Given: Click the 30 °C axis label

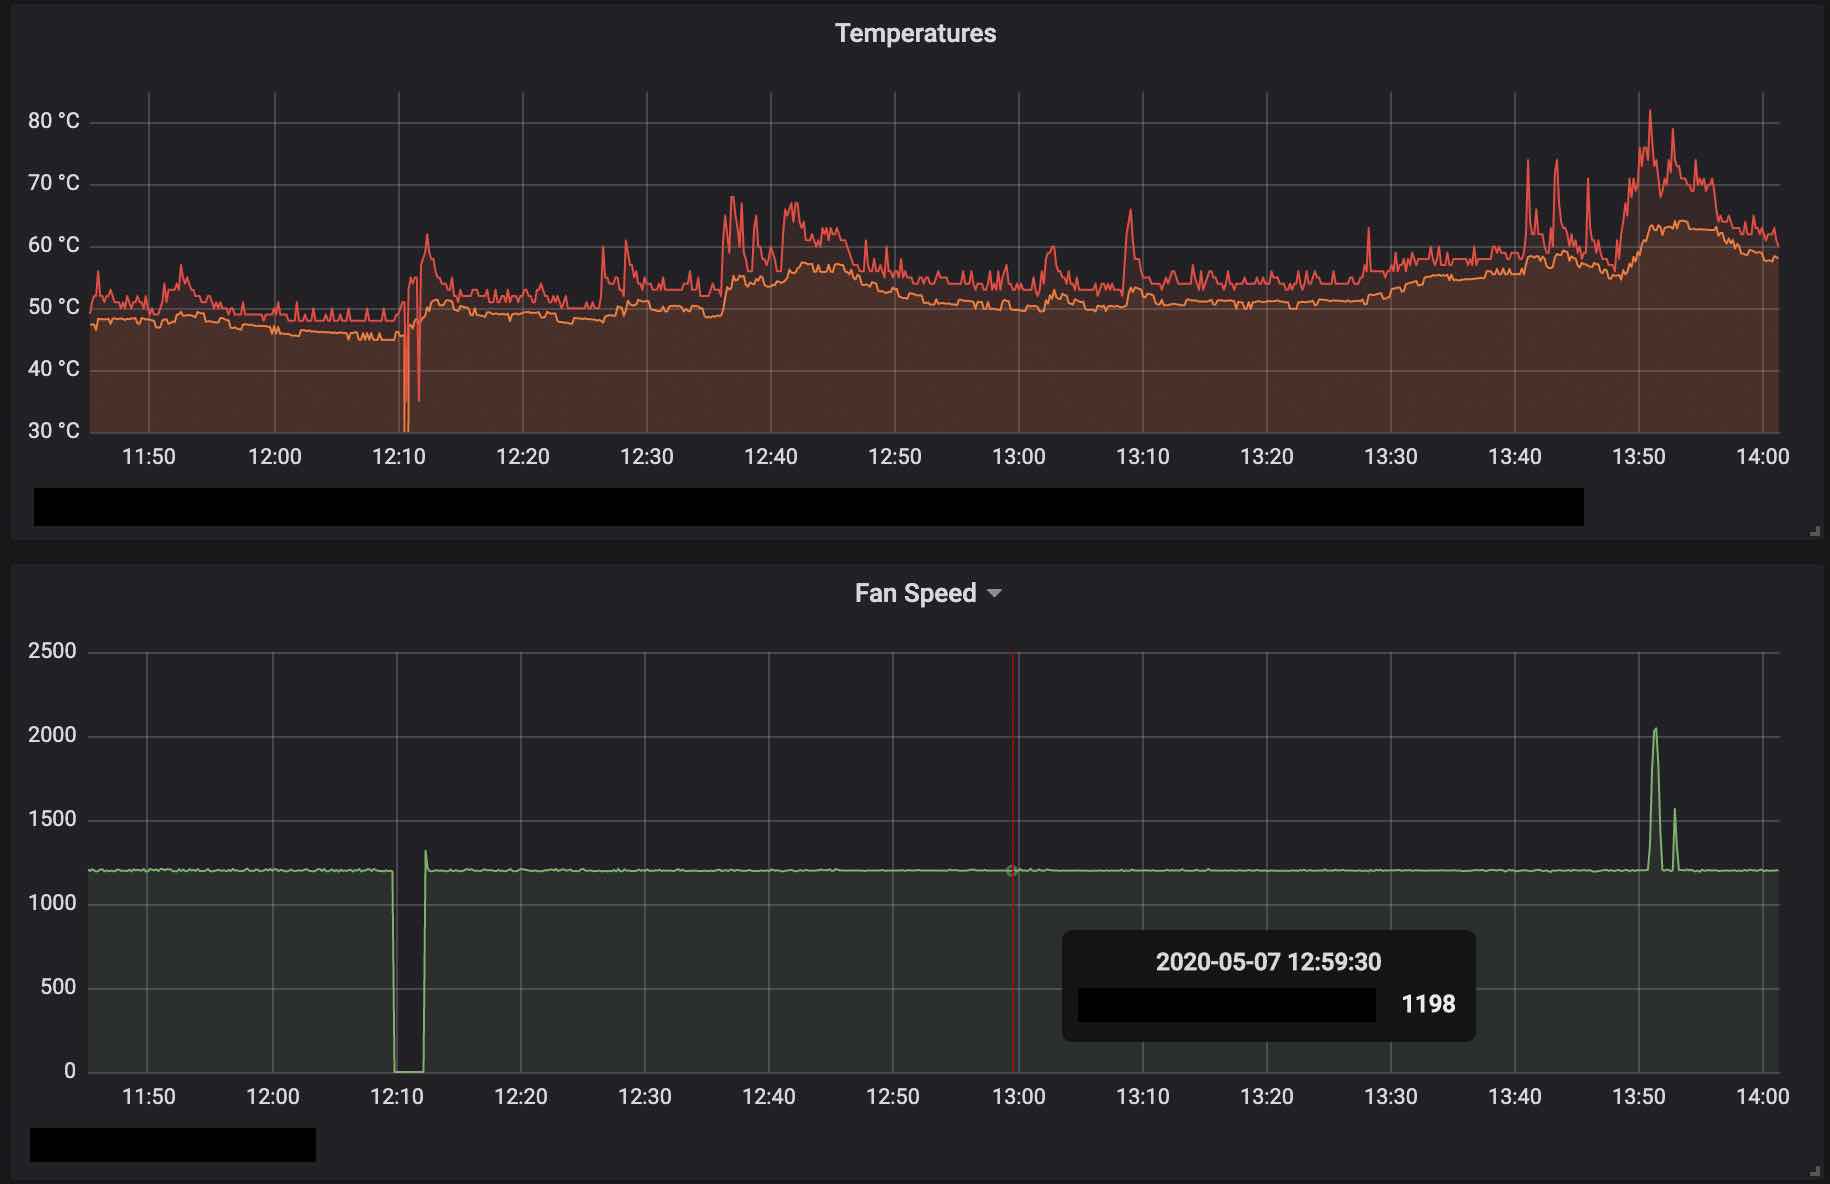Looking at the screenshot, I should coord(54,431).
